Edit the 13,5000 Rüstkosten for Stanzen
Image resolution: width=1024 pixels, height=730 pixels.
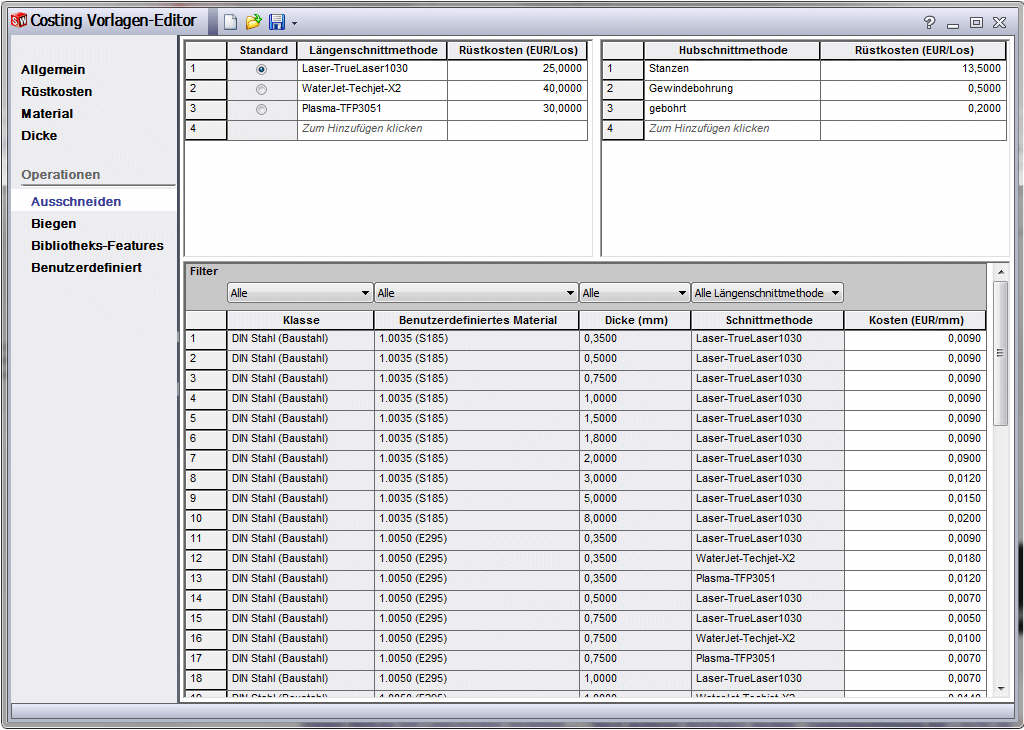pyautogui.click(x=913, y=69)
